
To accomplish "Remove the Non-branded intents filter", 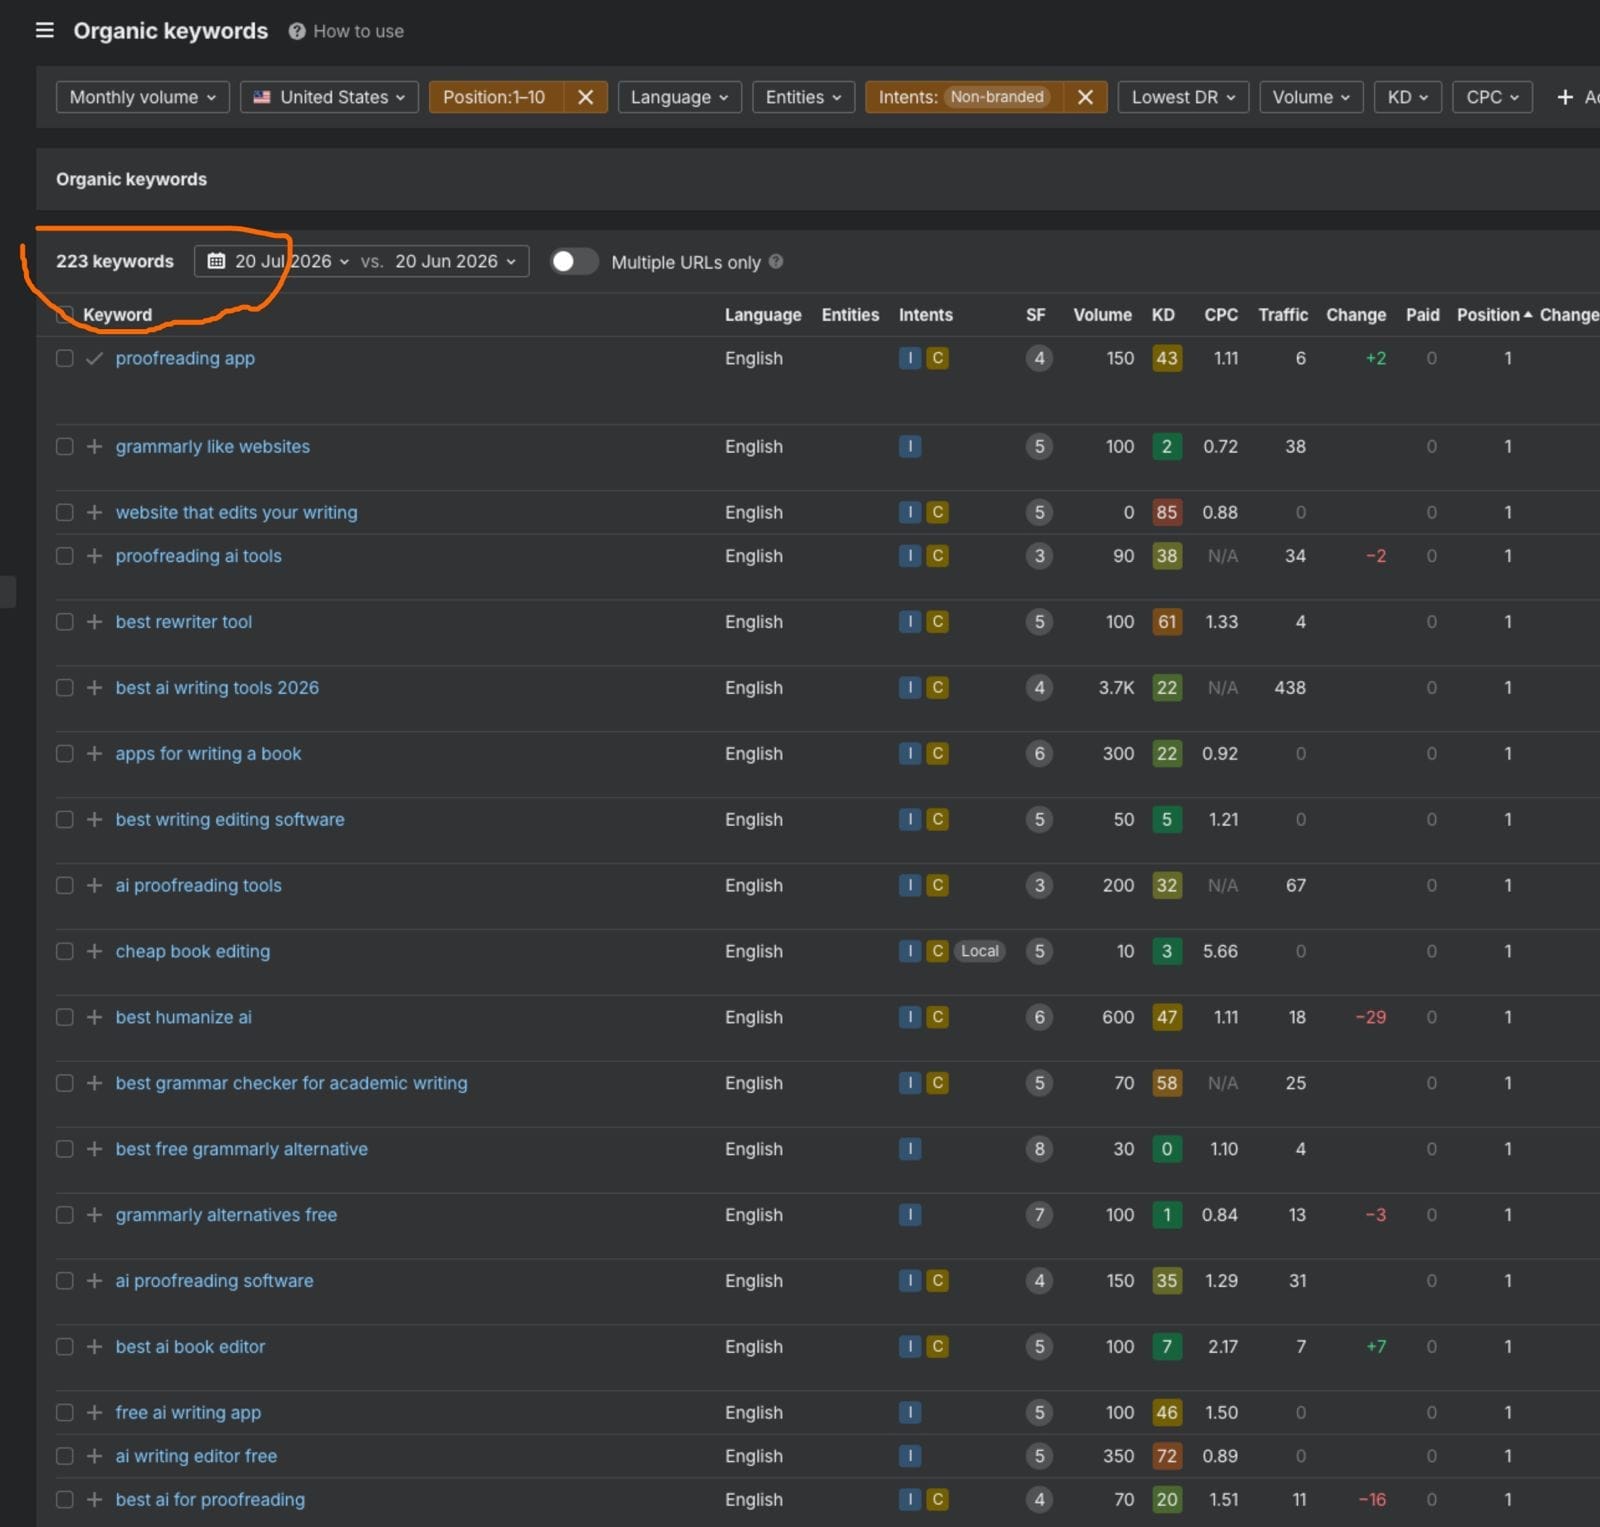I will pyautogui.click(x=1085, y=97).
